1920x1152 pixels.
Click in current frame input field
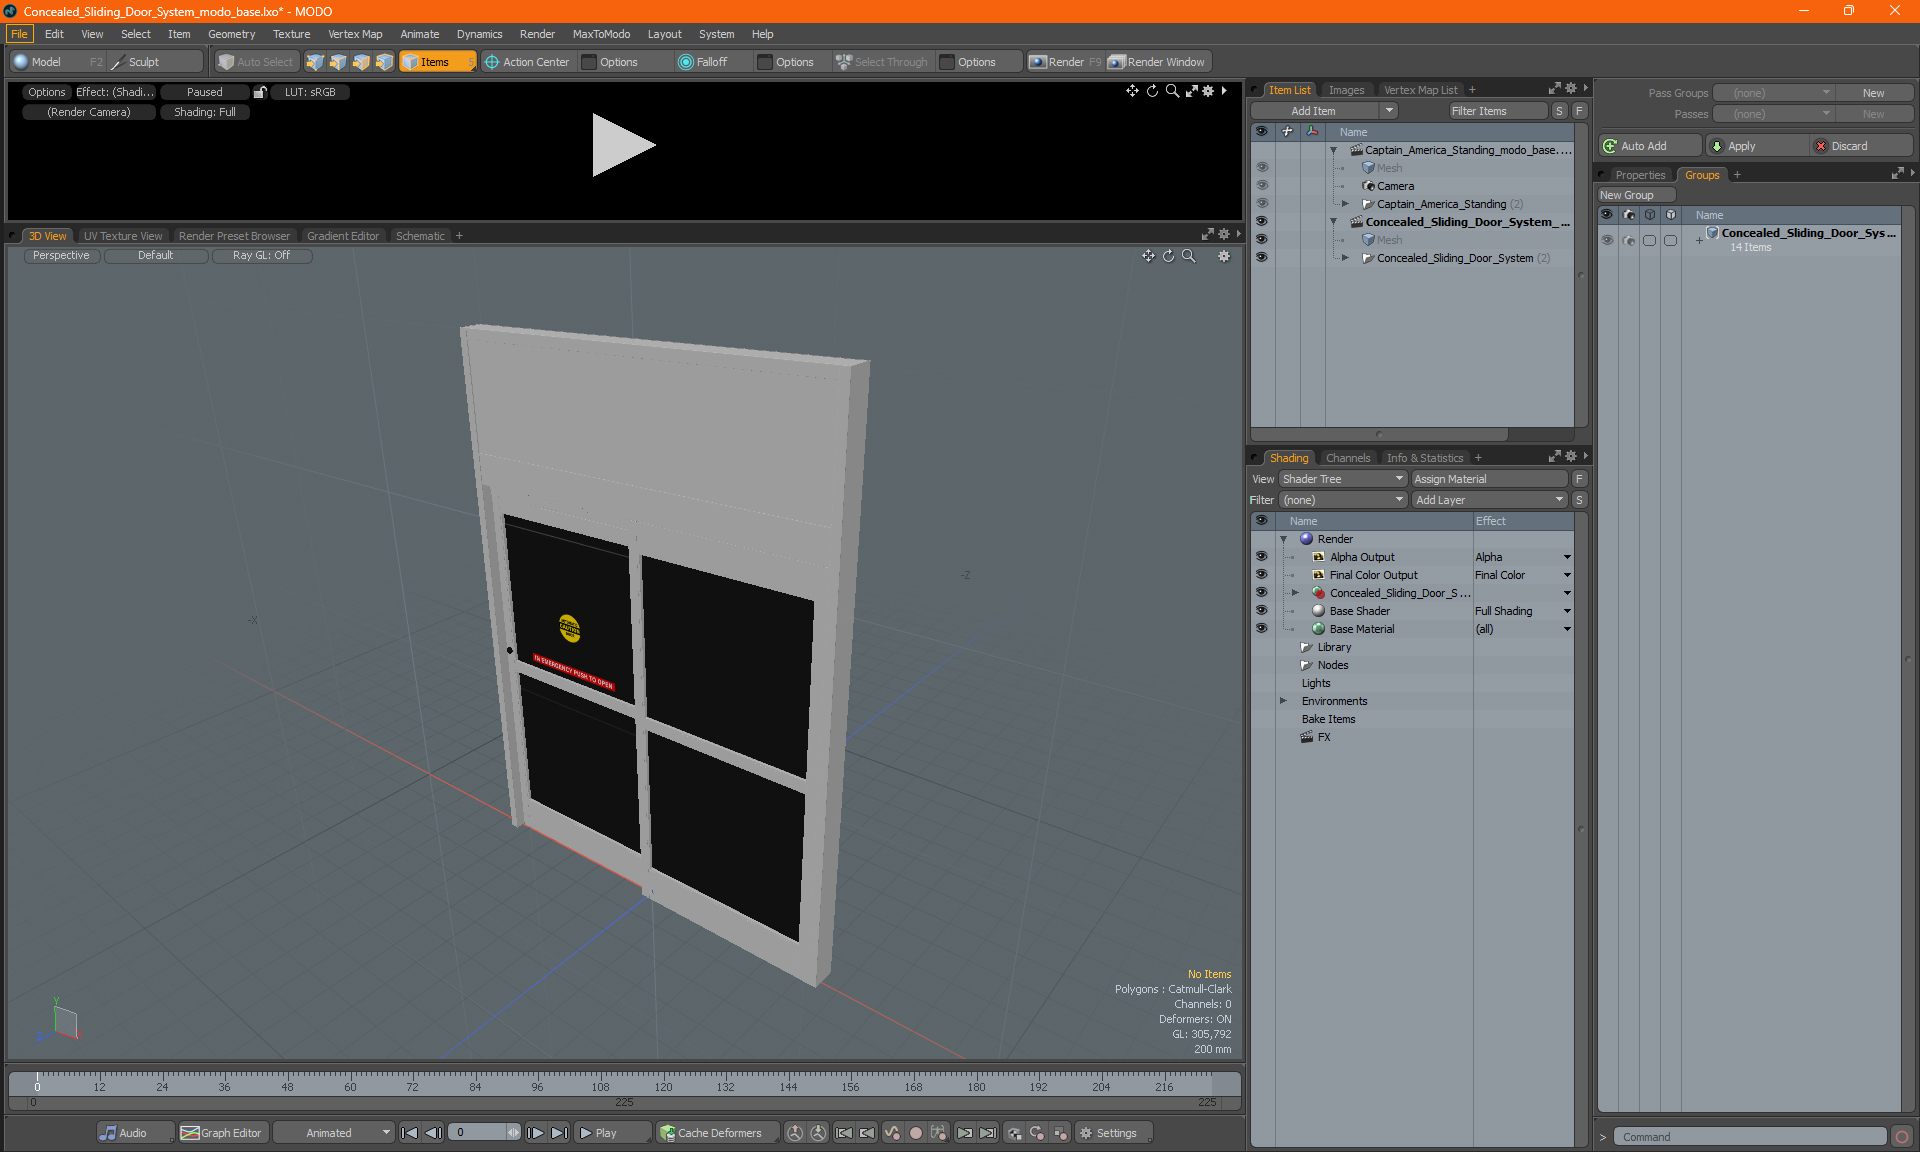(478, 1133)
